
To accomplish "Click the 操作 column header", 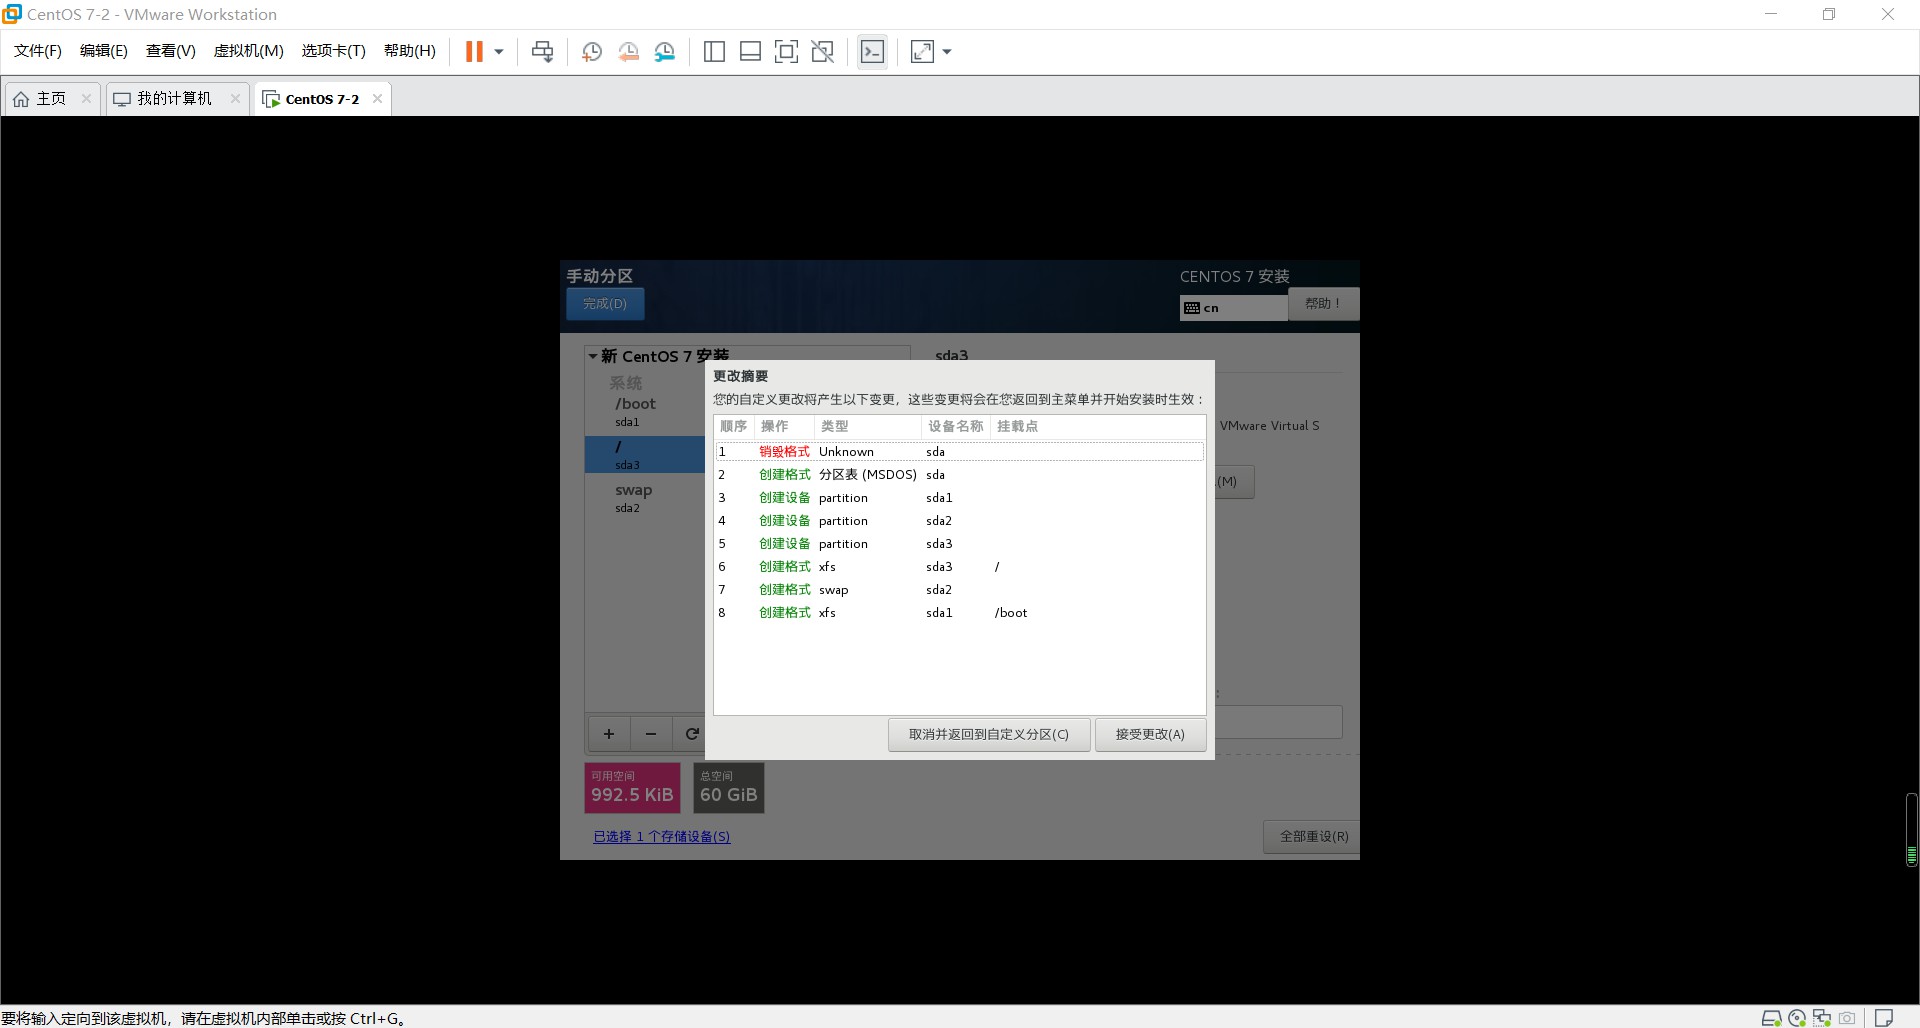I will [x=784, y=426].
